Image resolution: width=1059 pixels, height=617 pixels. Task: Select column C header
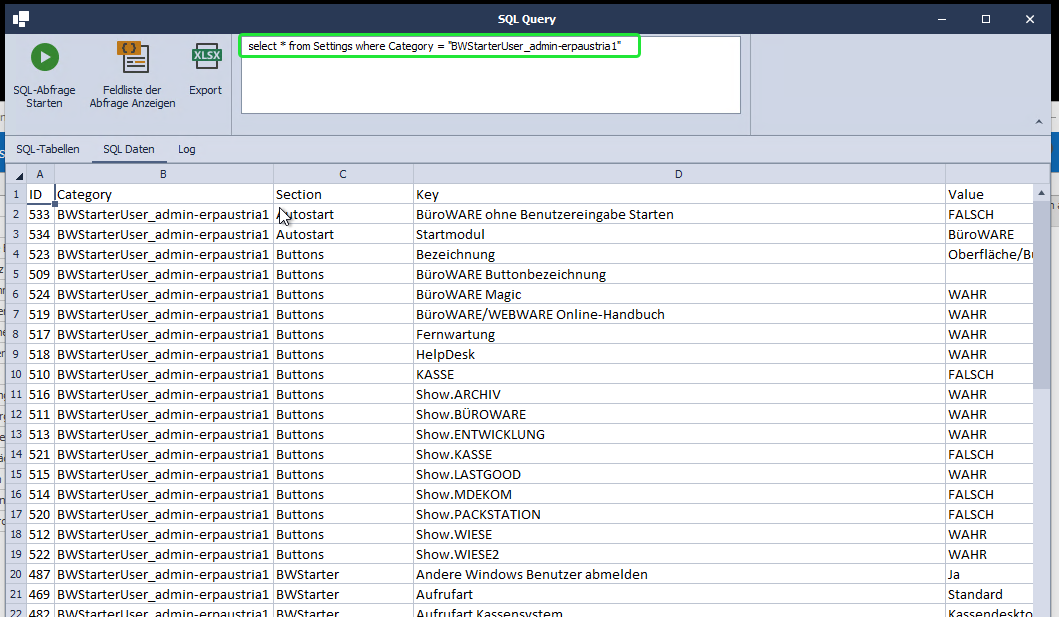343,174
